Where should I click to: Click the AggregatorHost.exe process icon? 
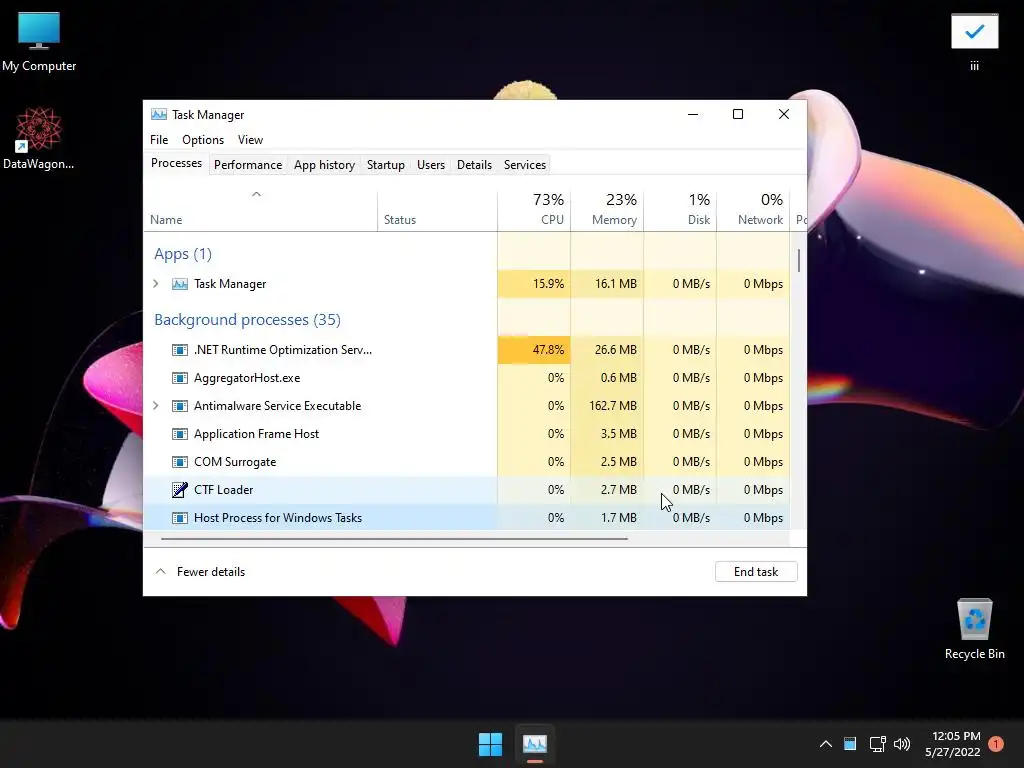pyautogui.click(x=180, y=378)
